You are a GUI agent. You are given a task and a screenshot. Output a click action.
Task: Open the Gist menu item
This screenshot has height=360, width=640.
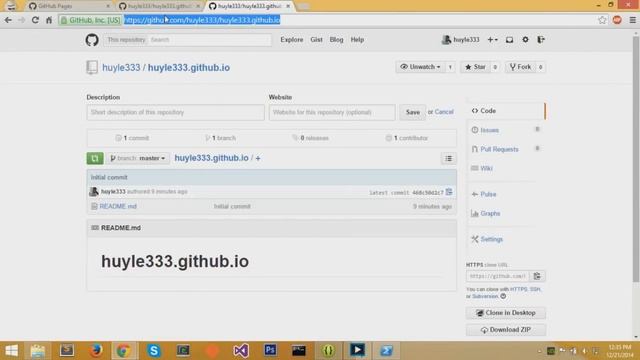click(x=316, y=40)
